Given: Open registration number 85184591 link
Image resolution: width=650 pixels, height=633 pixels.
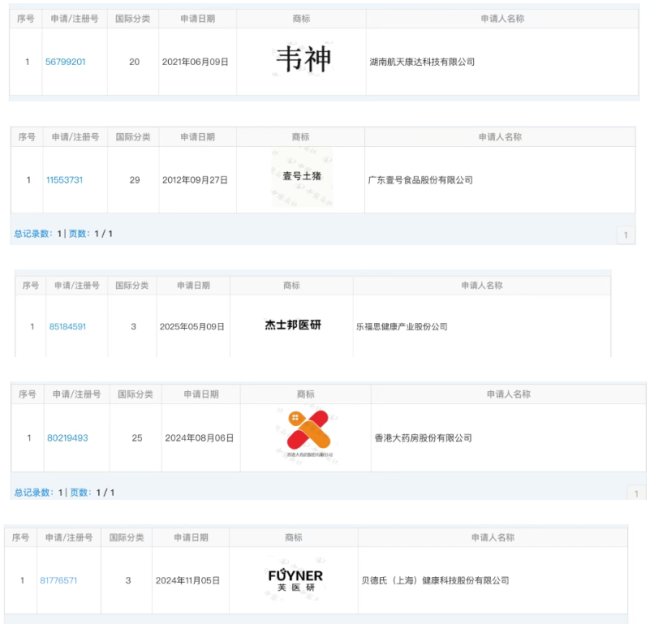Looking at the screenshot, I should 68,327.
